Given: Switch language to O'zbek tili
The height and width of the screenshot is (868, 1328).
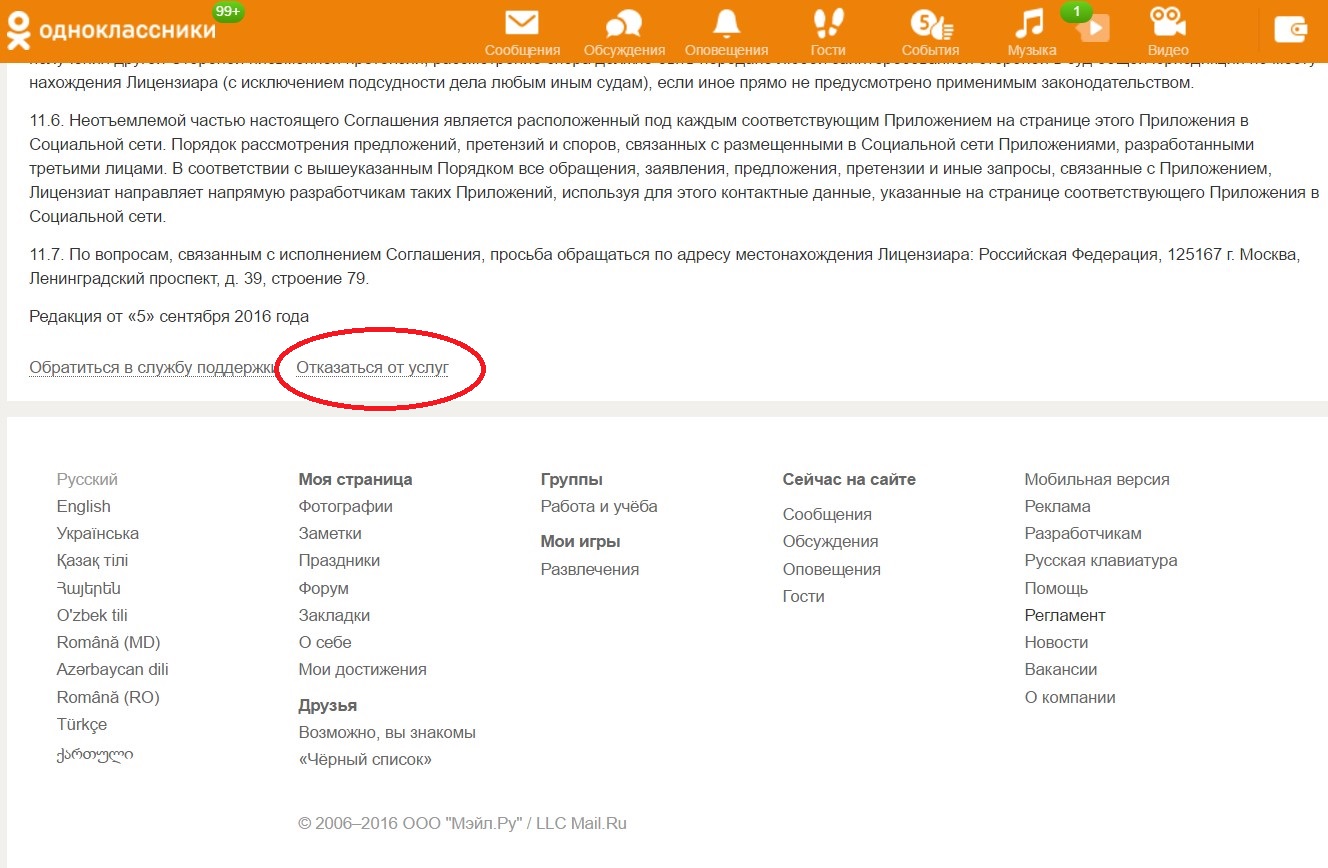Looking at the screenshot, I should point(92,615).
